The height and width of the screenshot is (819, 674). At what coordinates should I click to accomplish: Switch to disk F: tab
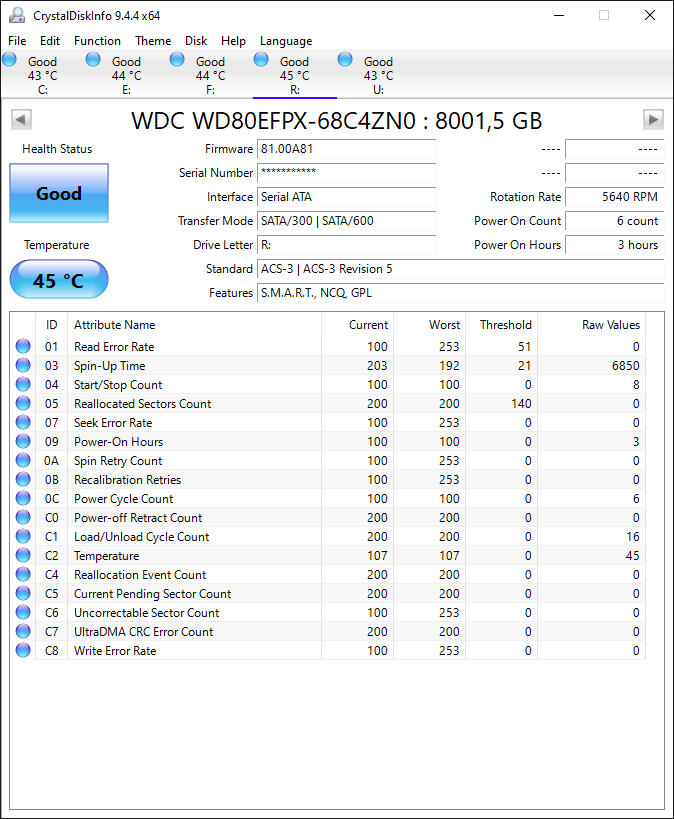[211, 75]
